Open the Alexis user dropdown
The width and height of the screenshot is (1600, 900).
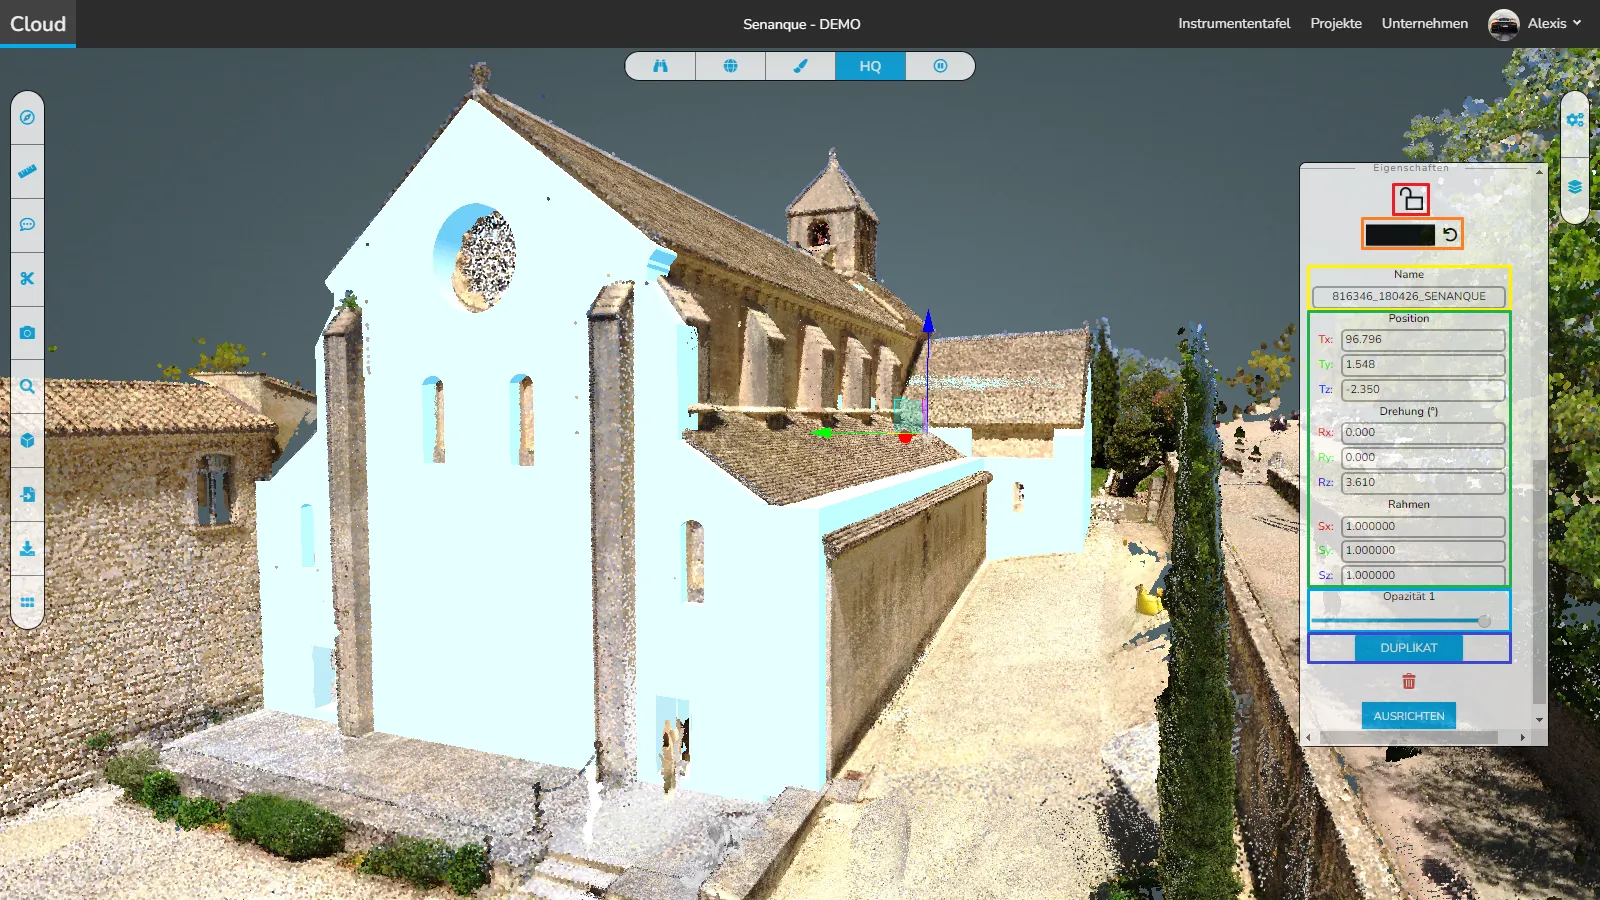[x=1536, y=24]
